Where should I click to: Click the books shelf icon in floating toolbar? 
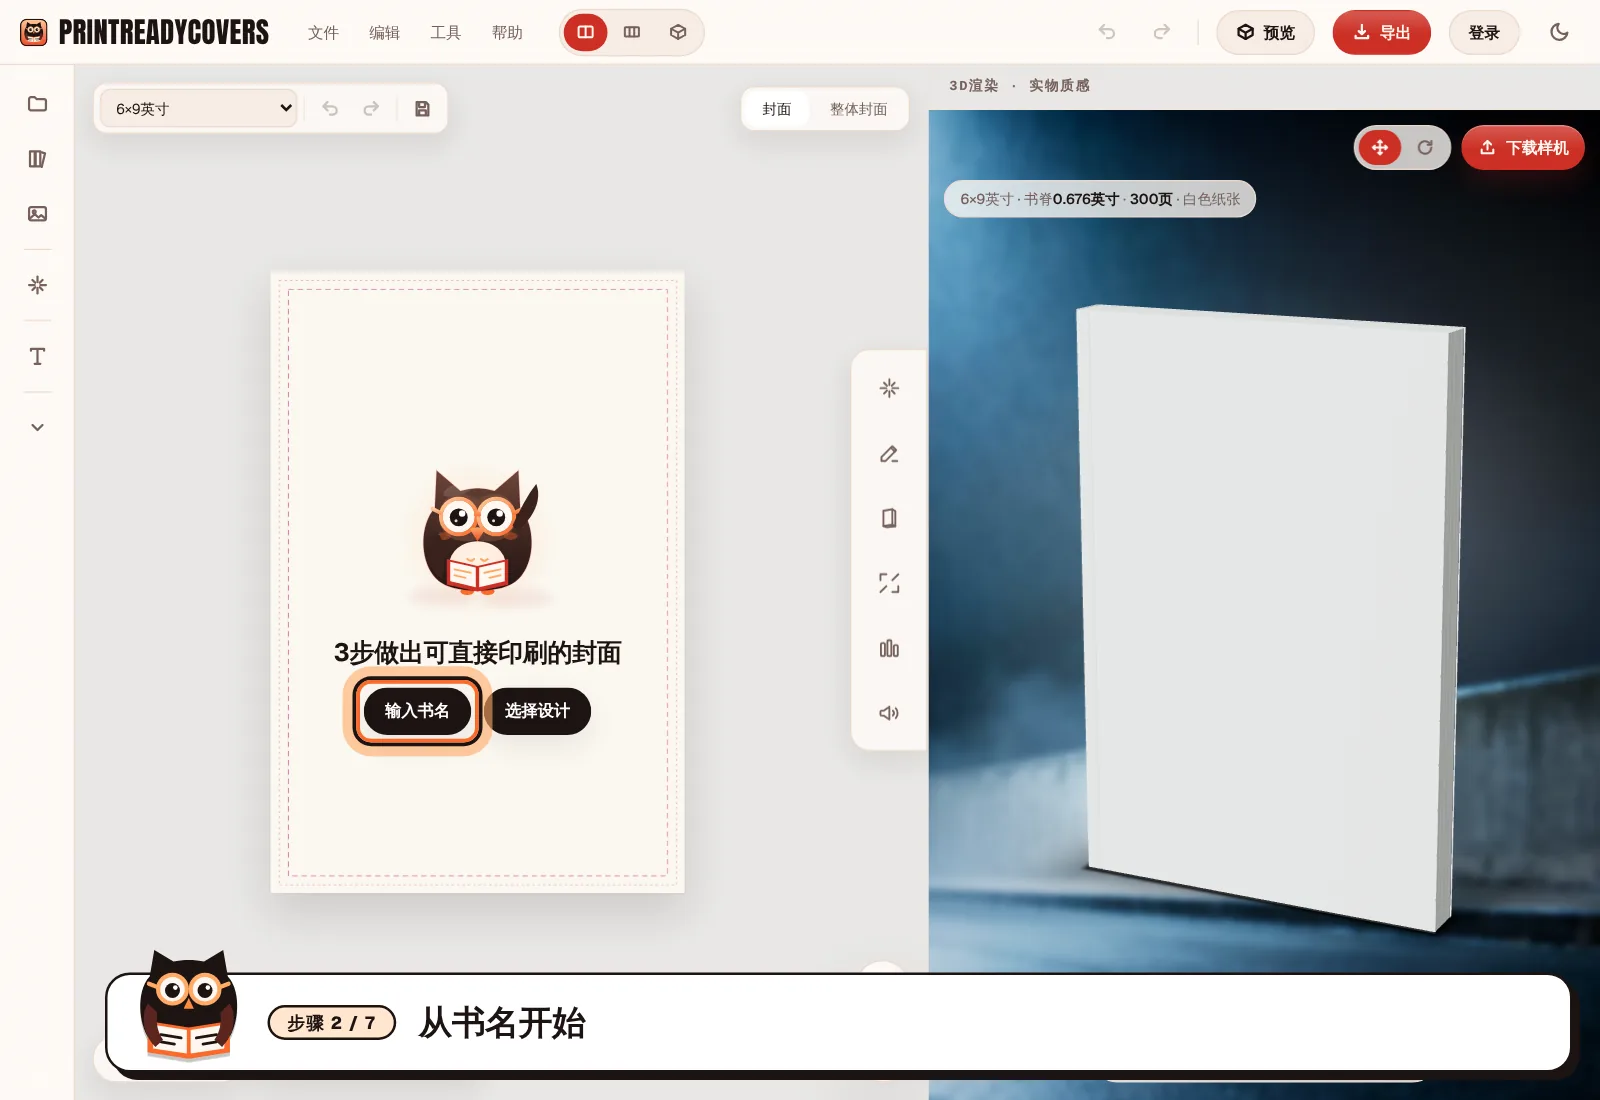(x=889, y=649)
